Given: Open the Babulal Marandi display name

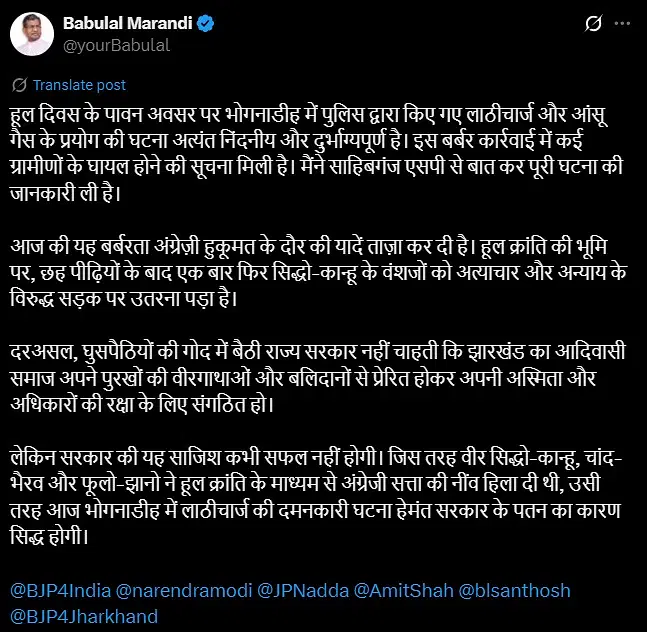Looking at the screenshot, I should pyautogui.click(x=128, y=24).
